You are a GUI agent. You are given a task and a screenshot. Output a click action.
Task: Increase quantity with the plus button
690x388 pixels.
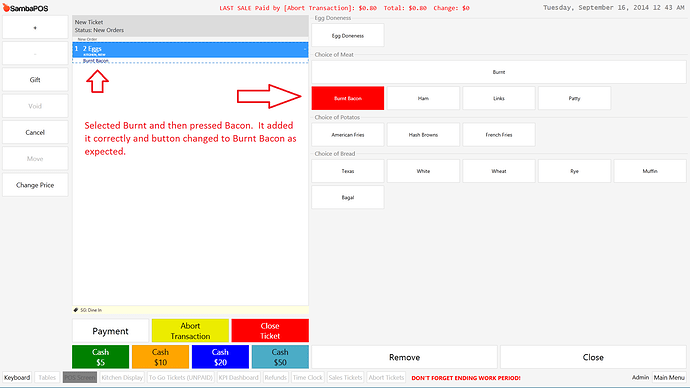[x=35, y=27]
